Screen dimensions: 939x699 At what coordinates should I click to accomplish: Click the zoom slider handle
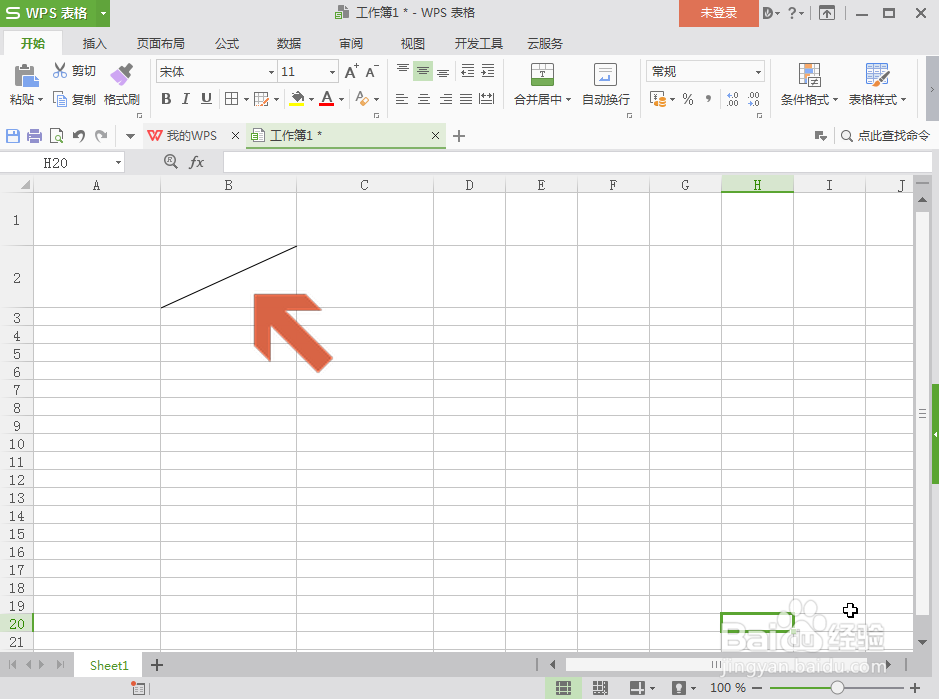coord(837,688)
